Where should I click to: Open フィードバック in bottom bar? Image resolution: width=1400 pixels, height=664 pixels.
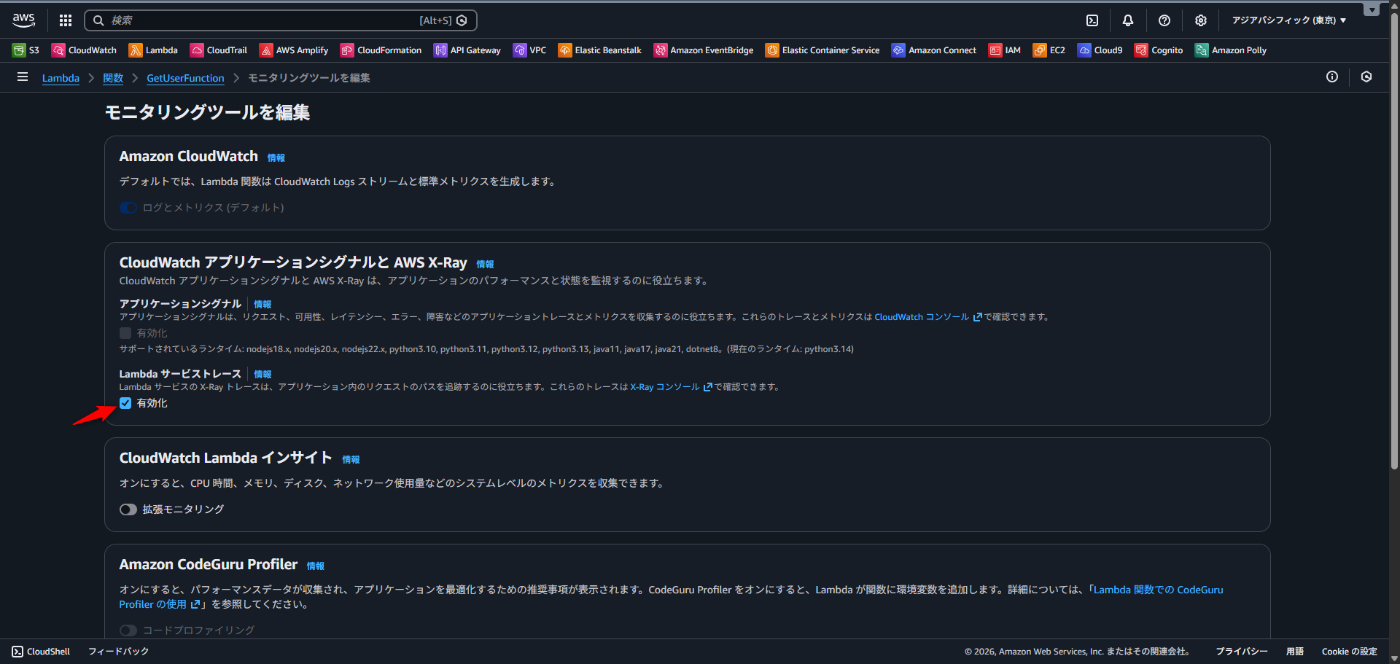118,651
